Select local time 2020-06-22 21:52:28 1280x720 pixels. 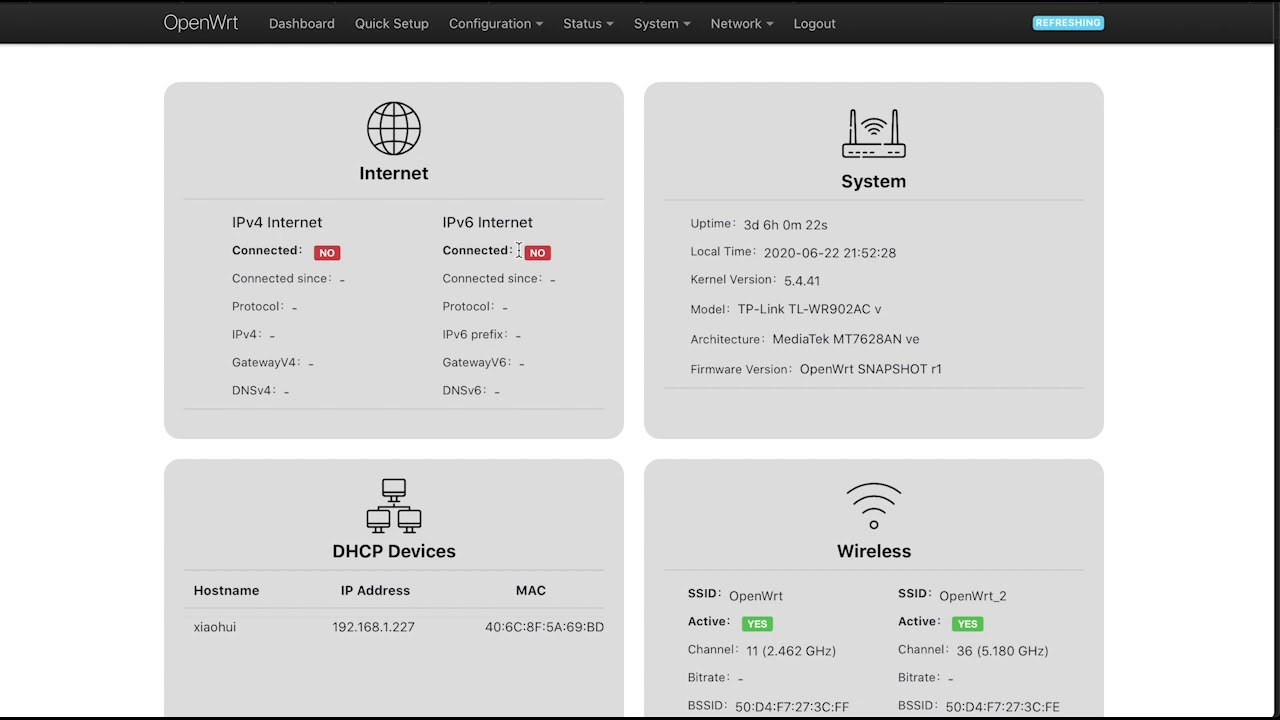[829, 253]
